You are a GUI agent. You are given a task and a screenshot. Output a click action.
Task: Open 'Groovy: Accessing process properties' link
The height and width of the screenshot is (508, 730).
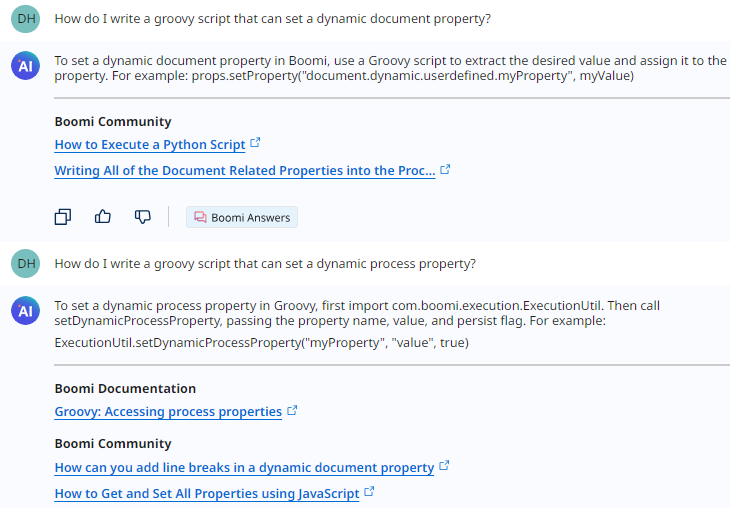tap(168, 412)
